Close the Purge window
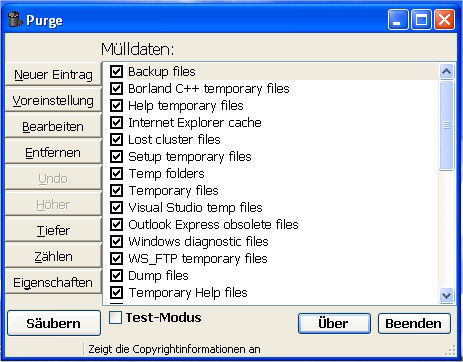The height and width of the screenshot is (362, 463). (x=444, y=20)
